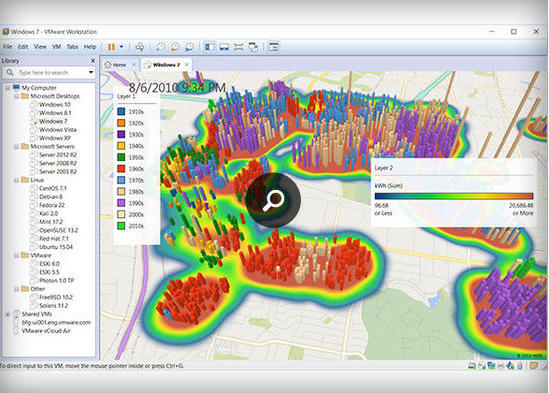Collapse the Microsoft Desktops folder
This screenshot has width=549, height=393.
[16, 96]
